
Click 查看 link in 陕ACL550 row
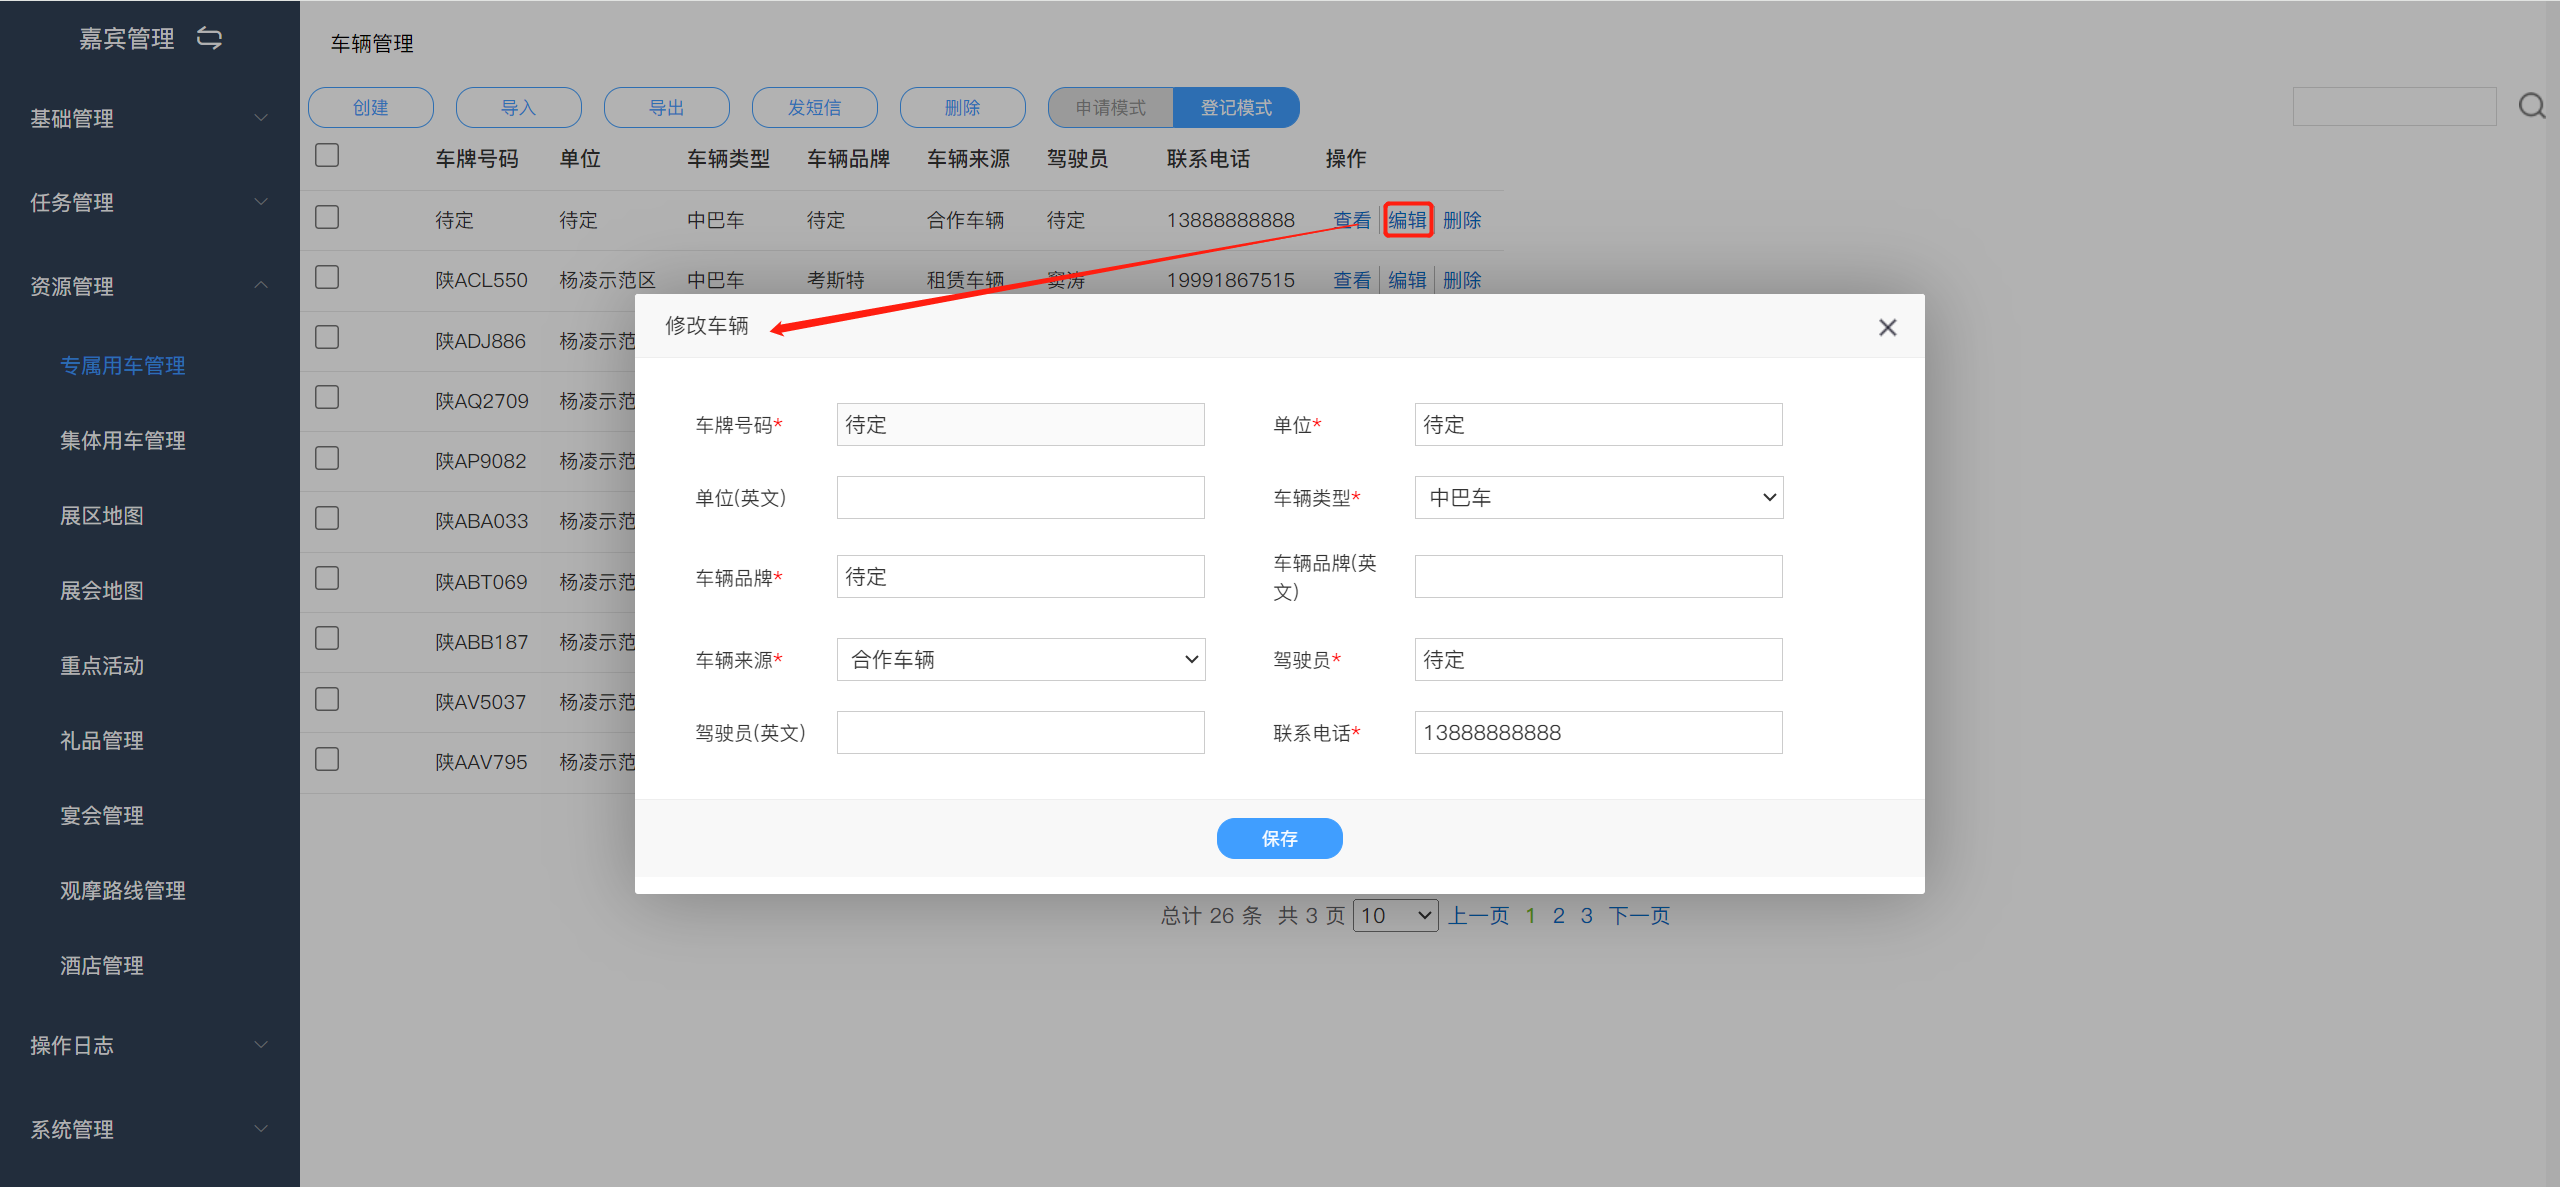[x=1352, y=280]
